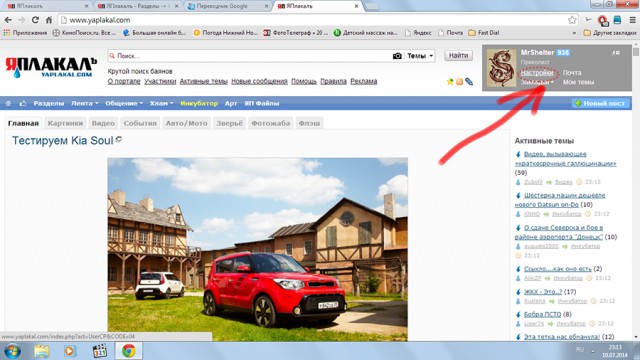The image size is (640, 360).
Task: Open the Яндекс bookmark
Action: click(418, 33)
